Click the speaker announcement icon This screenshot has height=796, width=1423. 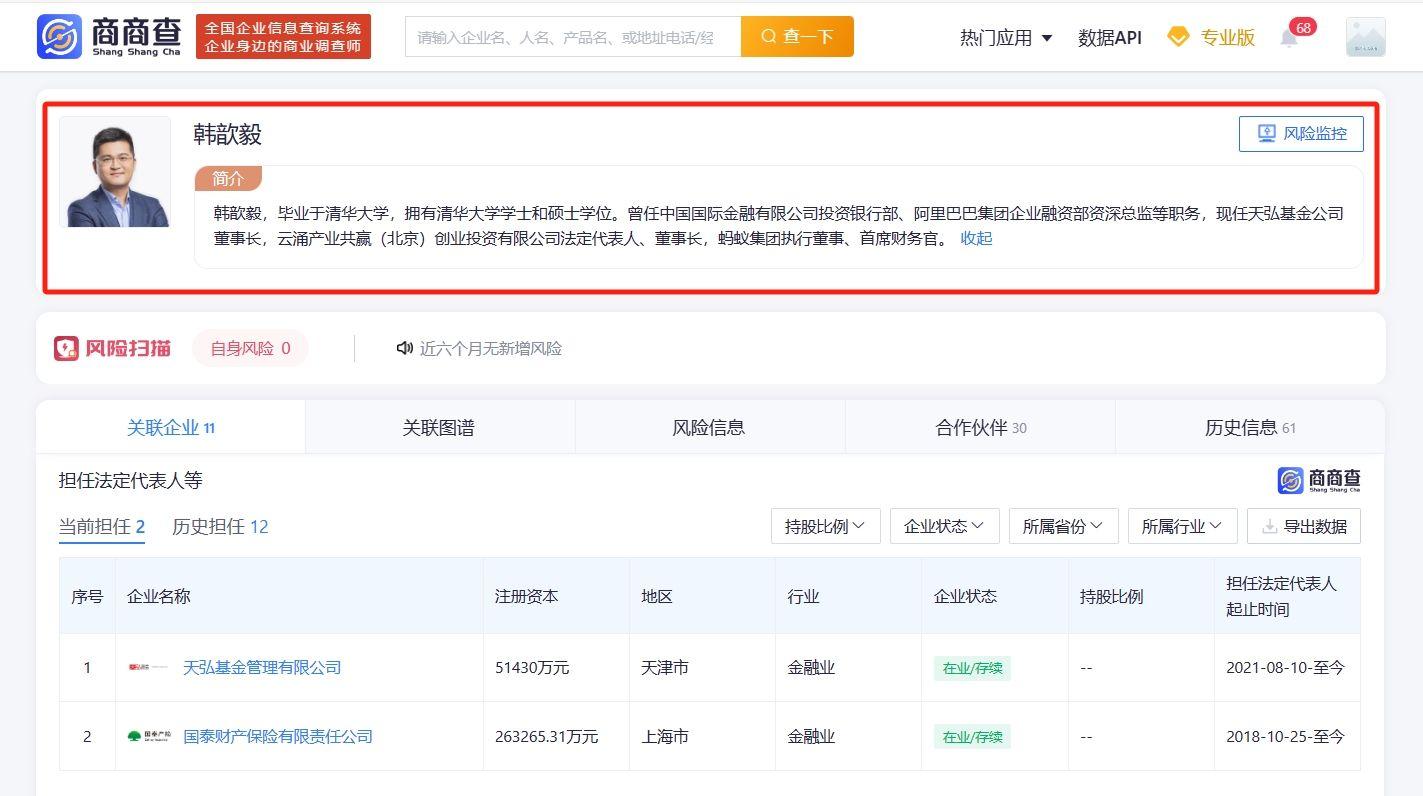pyautogui.click(x=405, y=348)
